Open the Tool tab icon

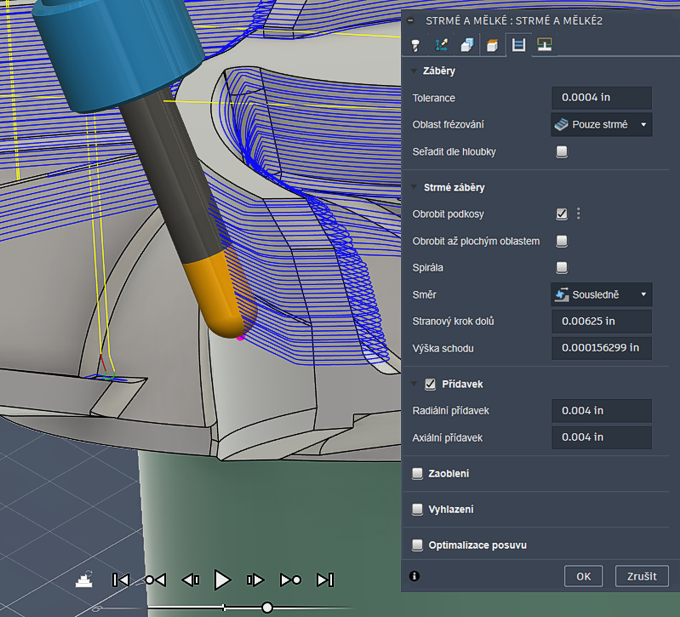(x=415, y=45)
